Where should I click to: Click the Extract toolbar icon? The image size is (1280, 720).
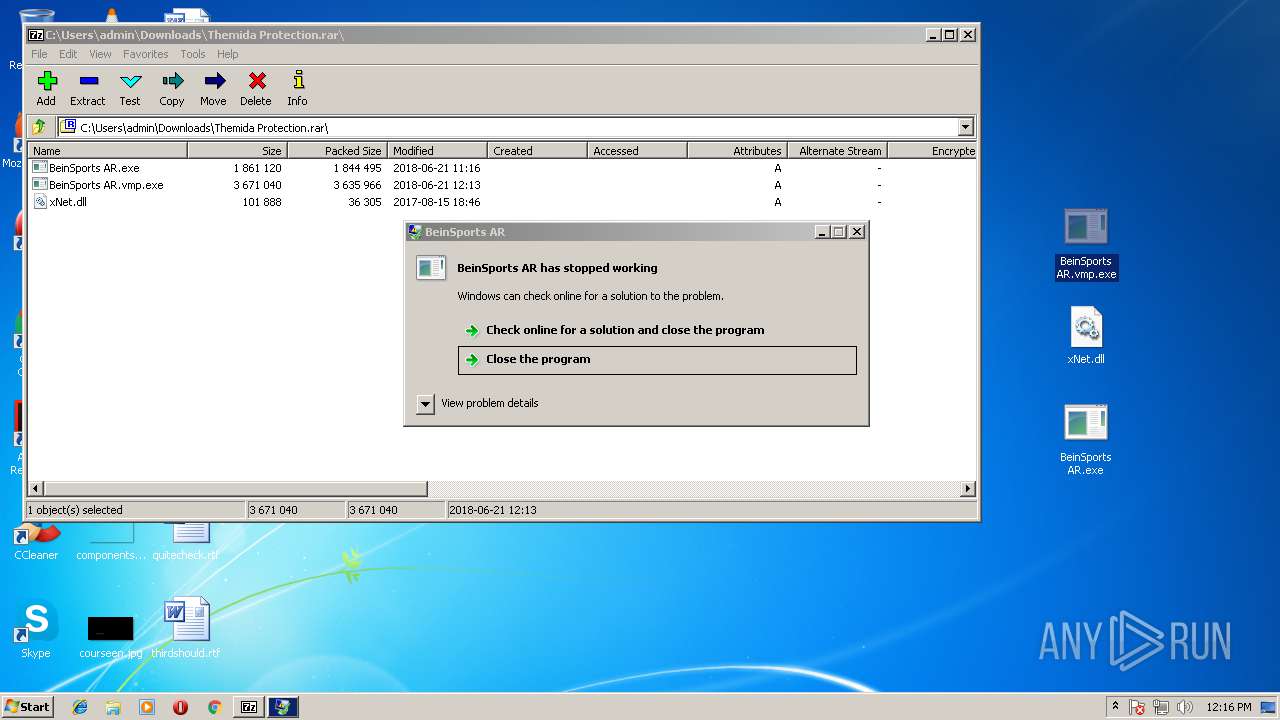click(x=88, y=88)
